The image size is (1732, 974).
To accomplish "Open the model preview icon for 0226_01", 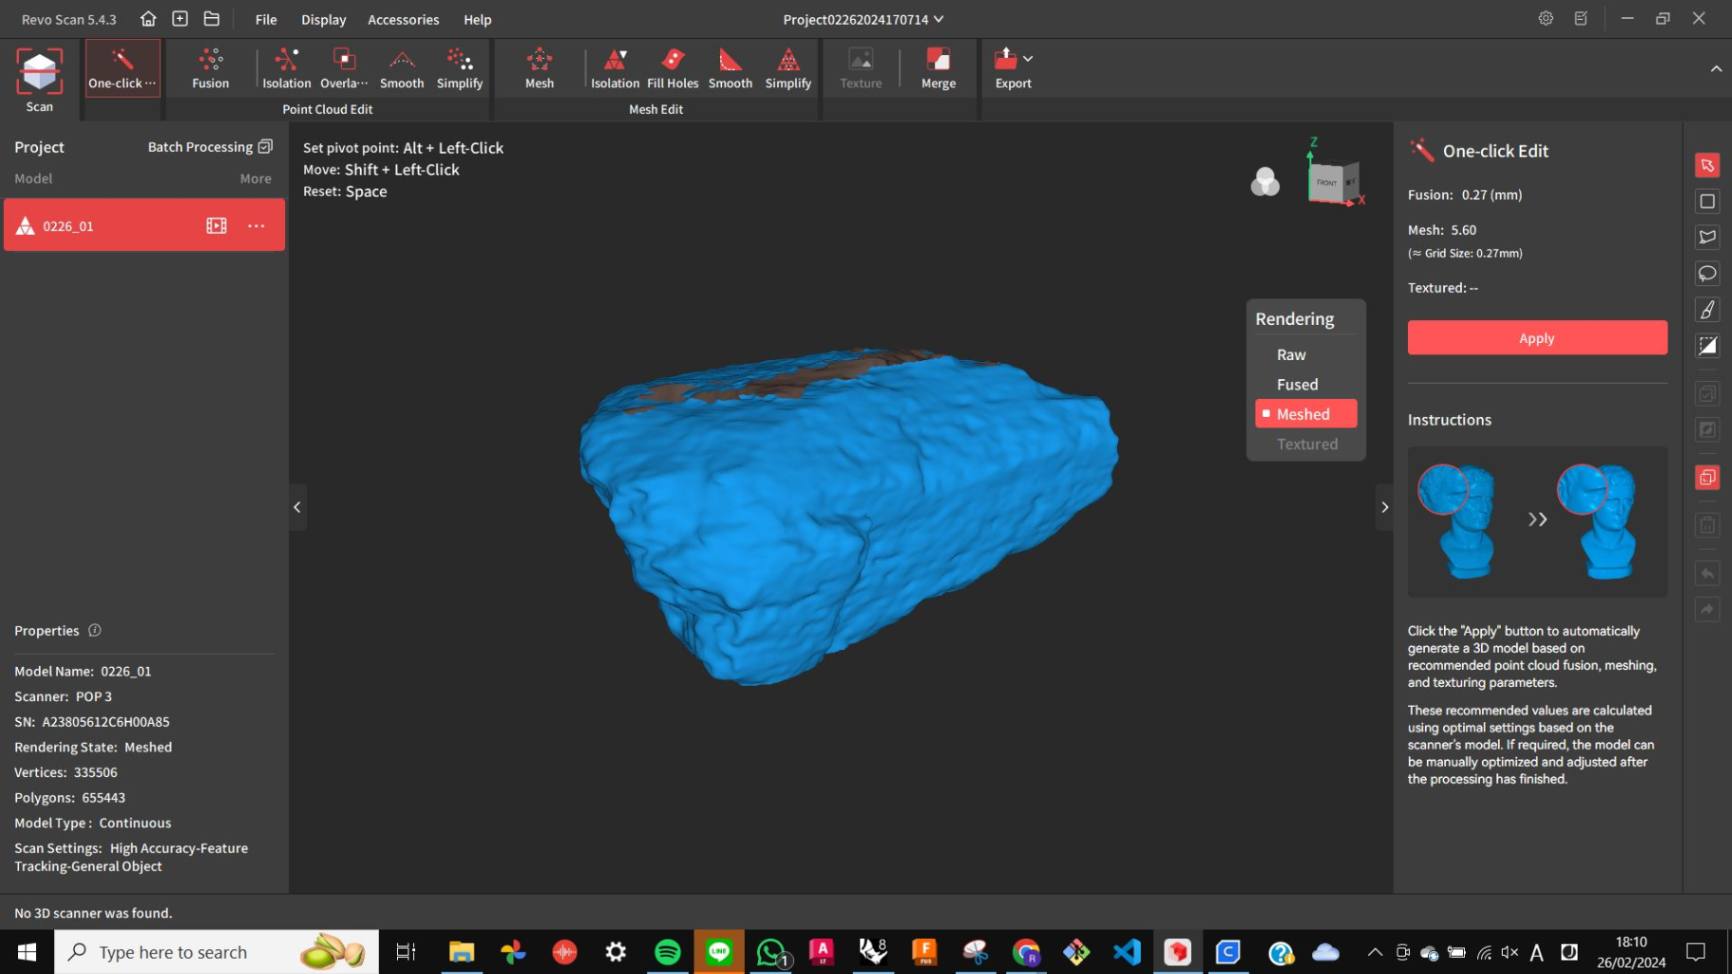I will coord(216,226).
